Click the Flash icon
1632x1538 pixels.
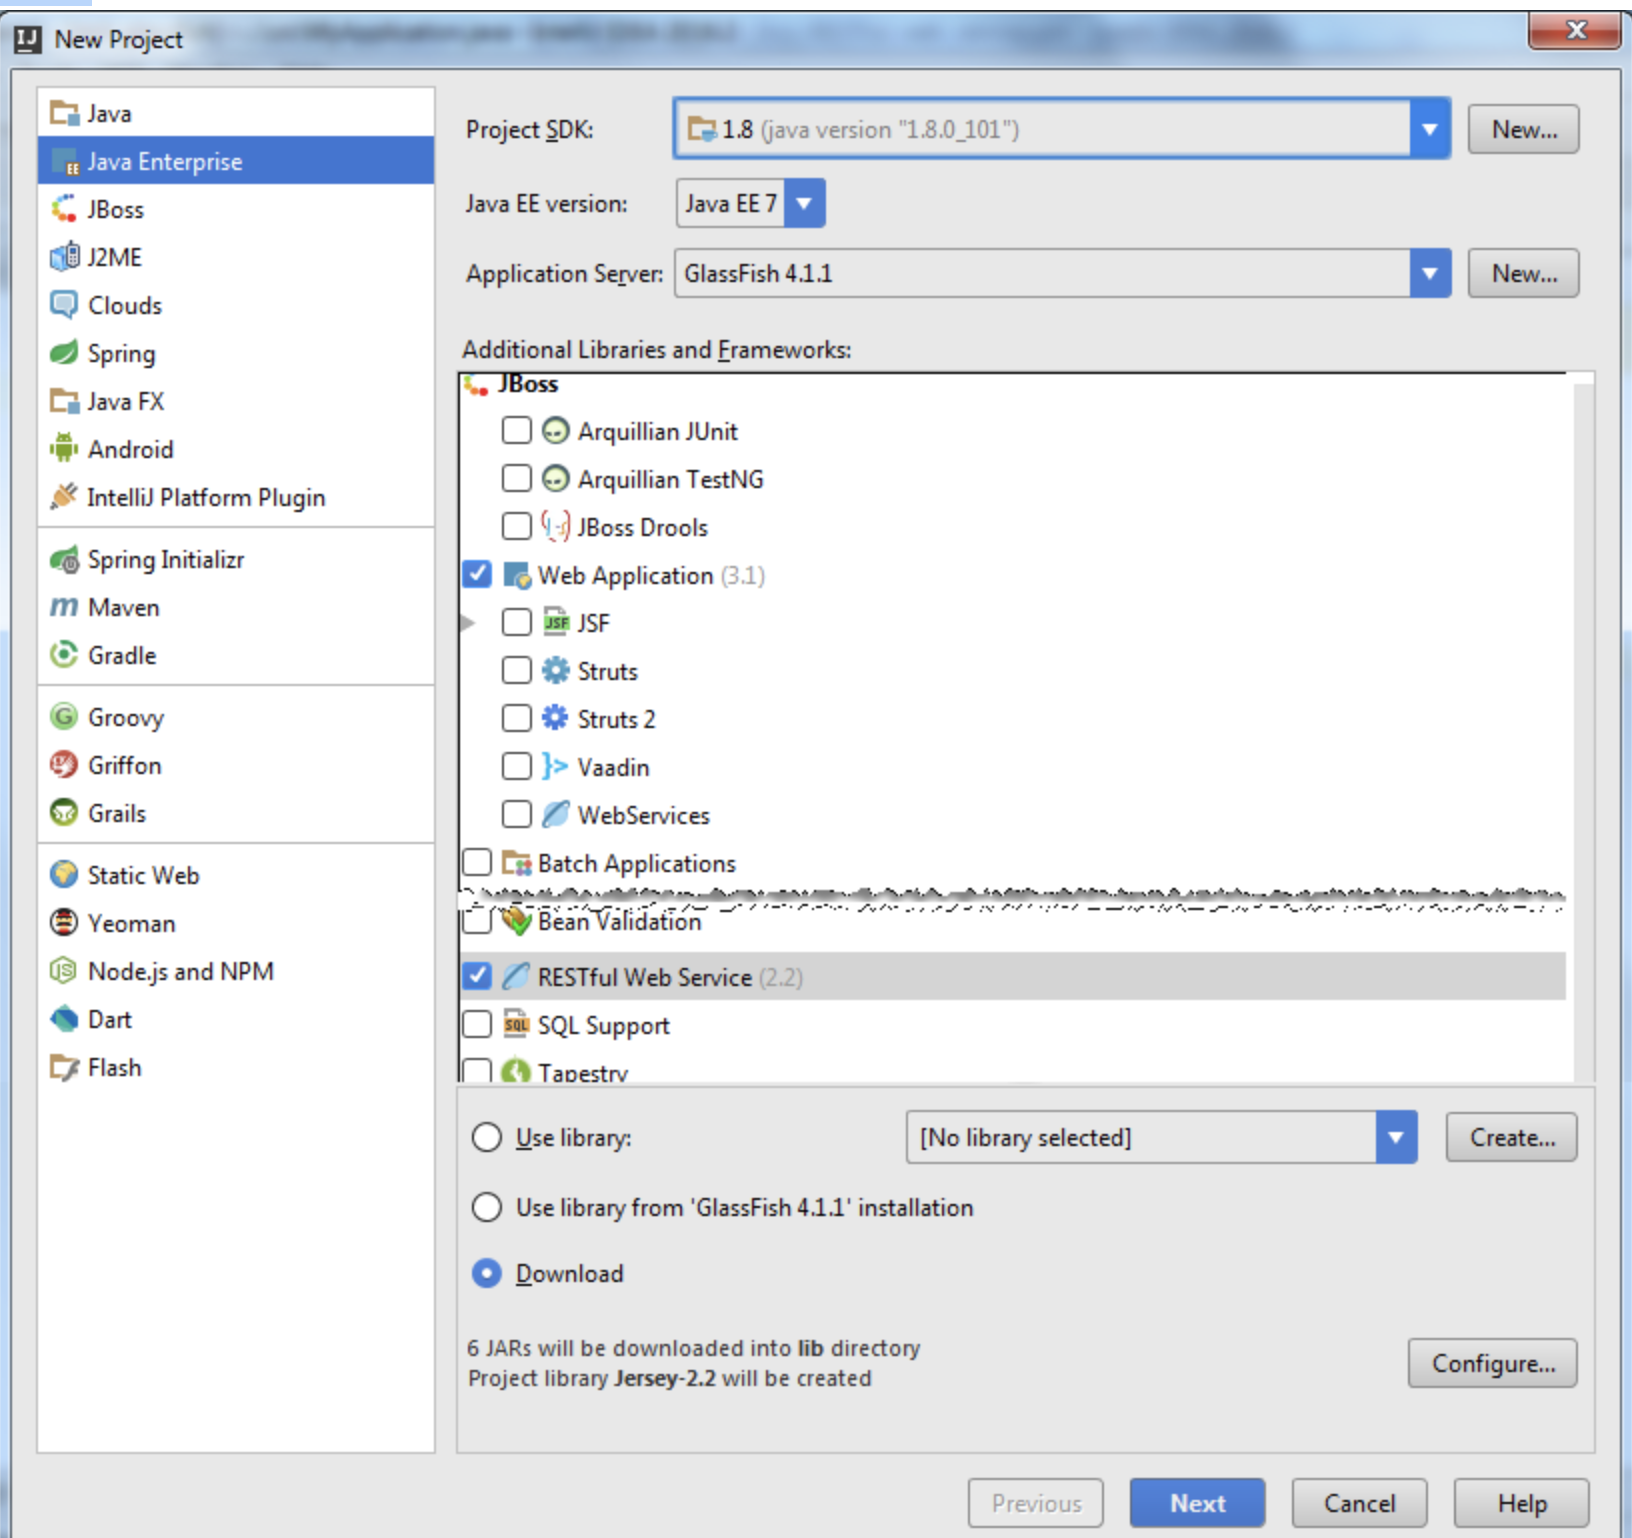click(65, 1067)
